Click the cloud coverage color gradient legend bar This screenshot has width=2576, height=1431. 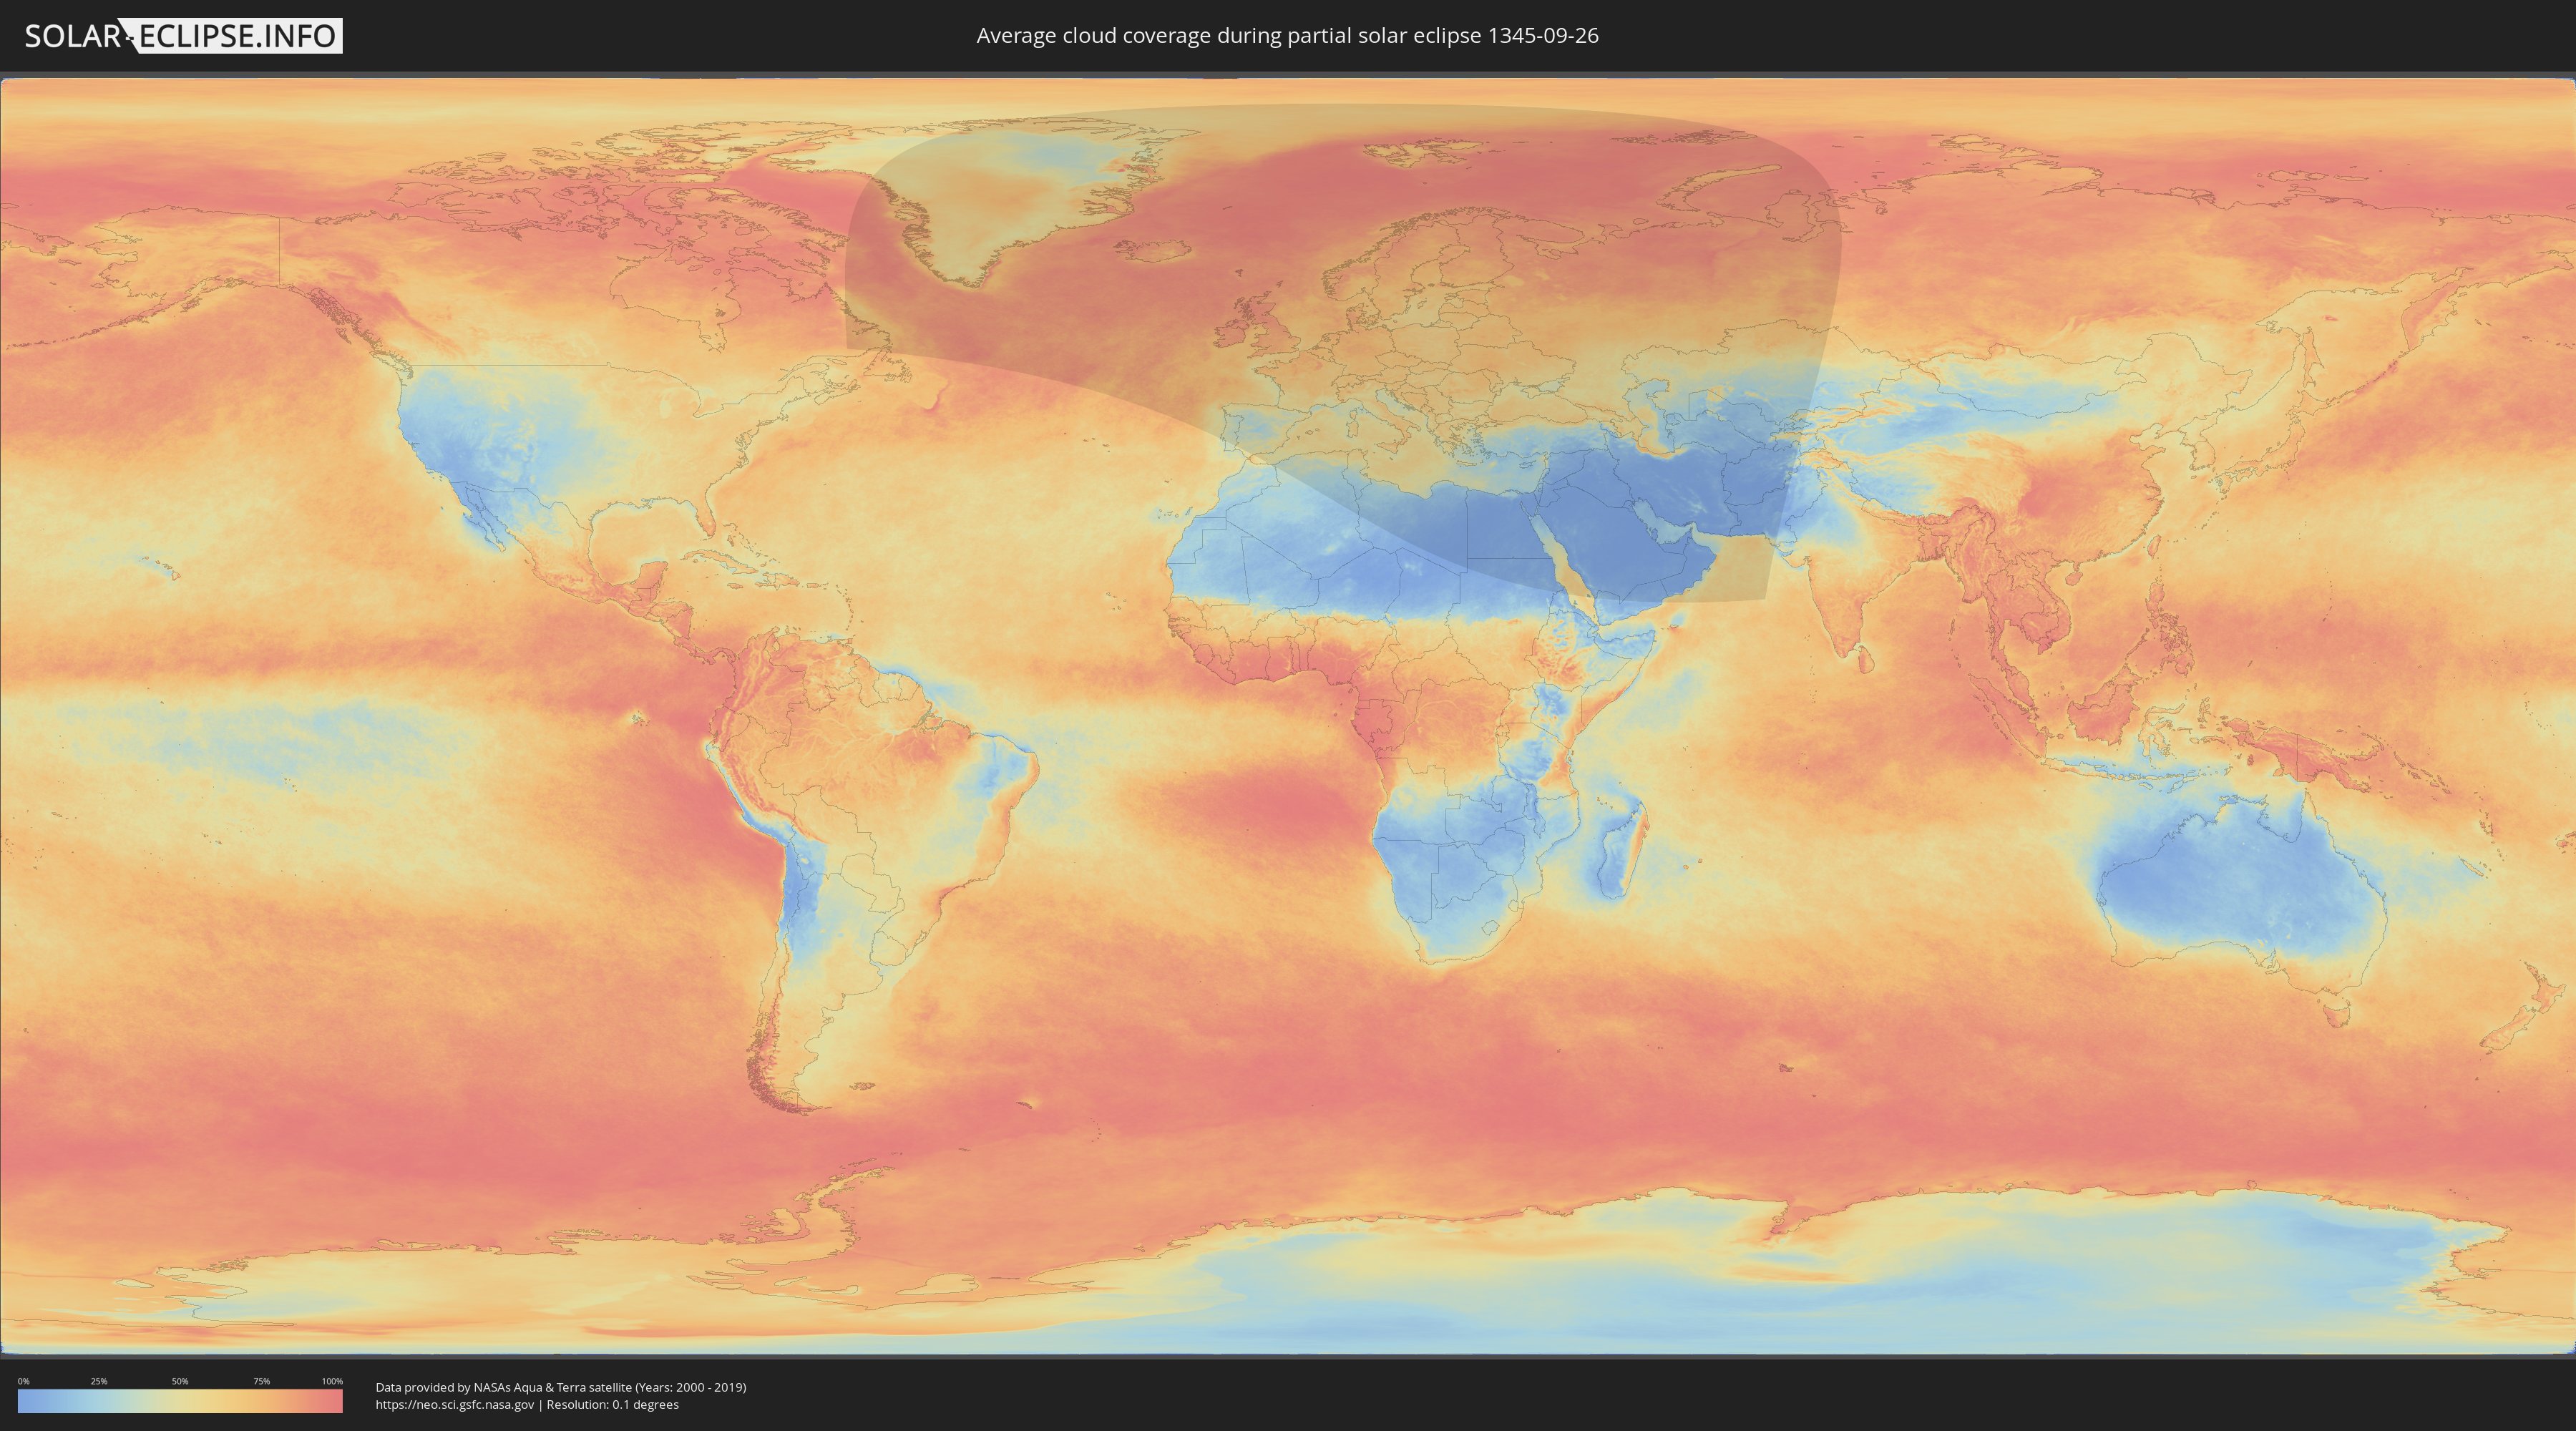180,1401
